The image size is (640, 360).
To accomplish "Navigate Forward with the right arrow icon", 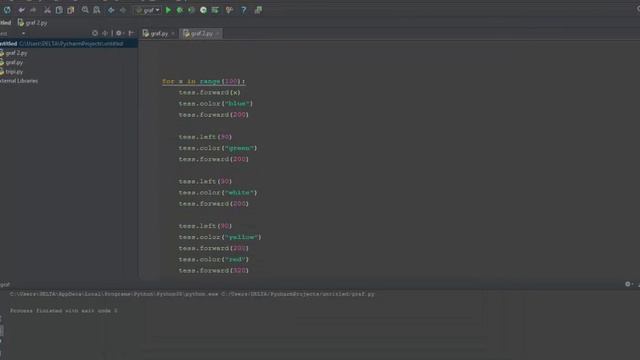I will pos(123,10).
